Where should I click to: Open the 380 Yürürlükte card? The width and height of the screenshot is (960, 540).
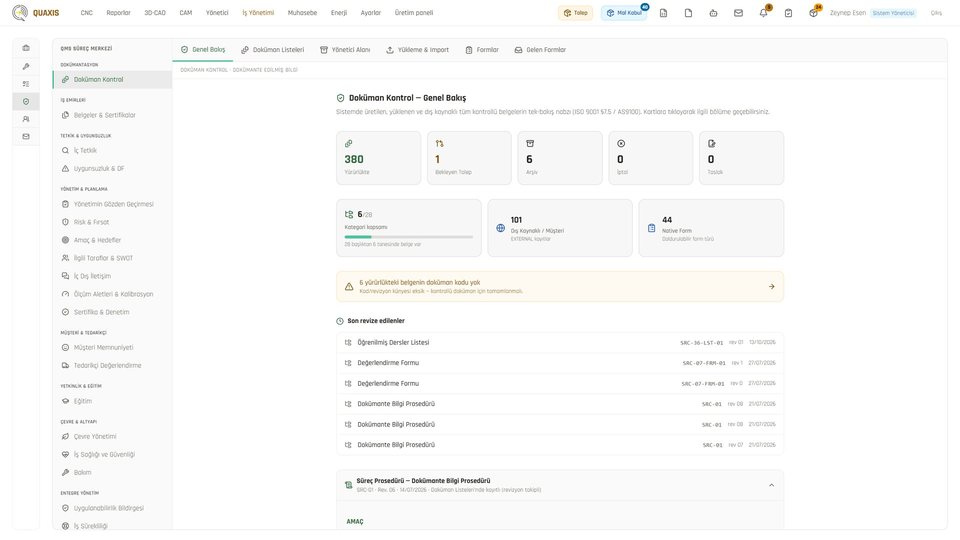coord(378,158)
